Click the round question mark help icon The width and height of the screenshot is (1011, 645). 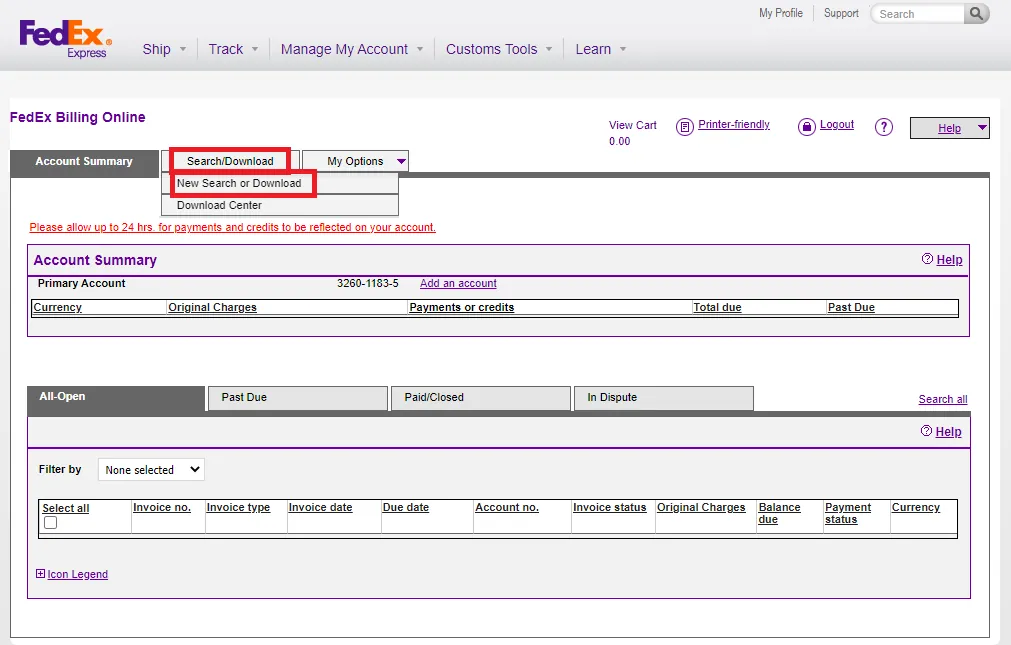883,127
